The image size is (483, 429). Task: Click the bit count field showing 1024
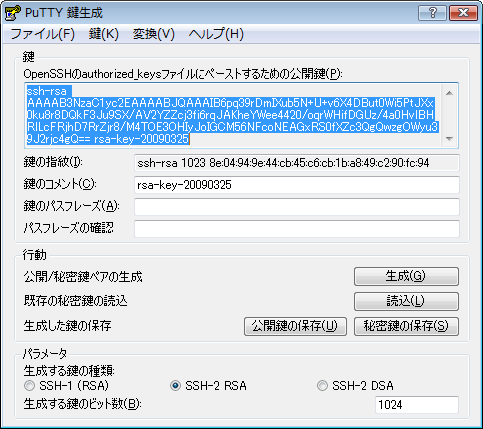(x=417, y=405)
